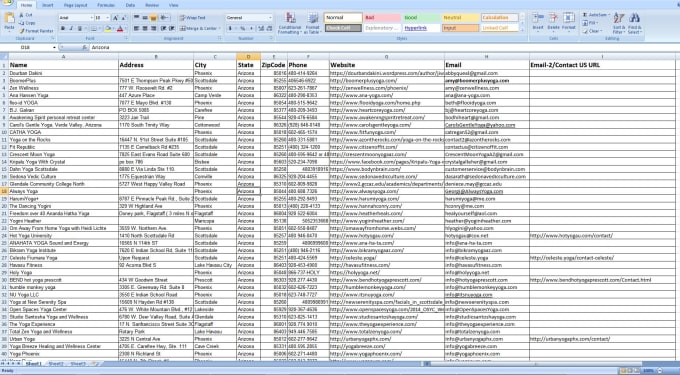The height and width of the screenshot is (375, 680).
Task: Align text right in the cell
Action: tap(153, 29)
